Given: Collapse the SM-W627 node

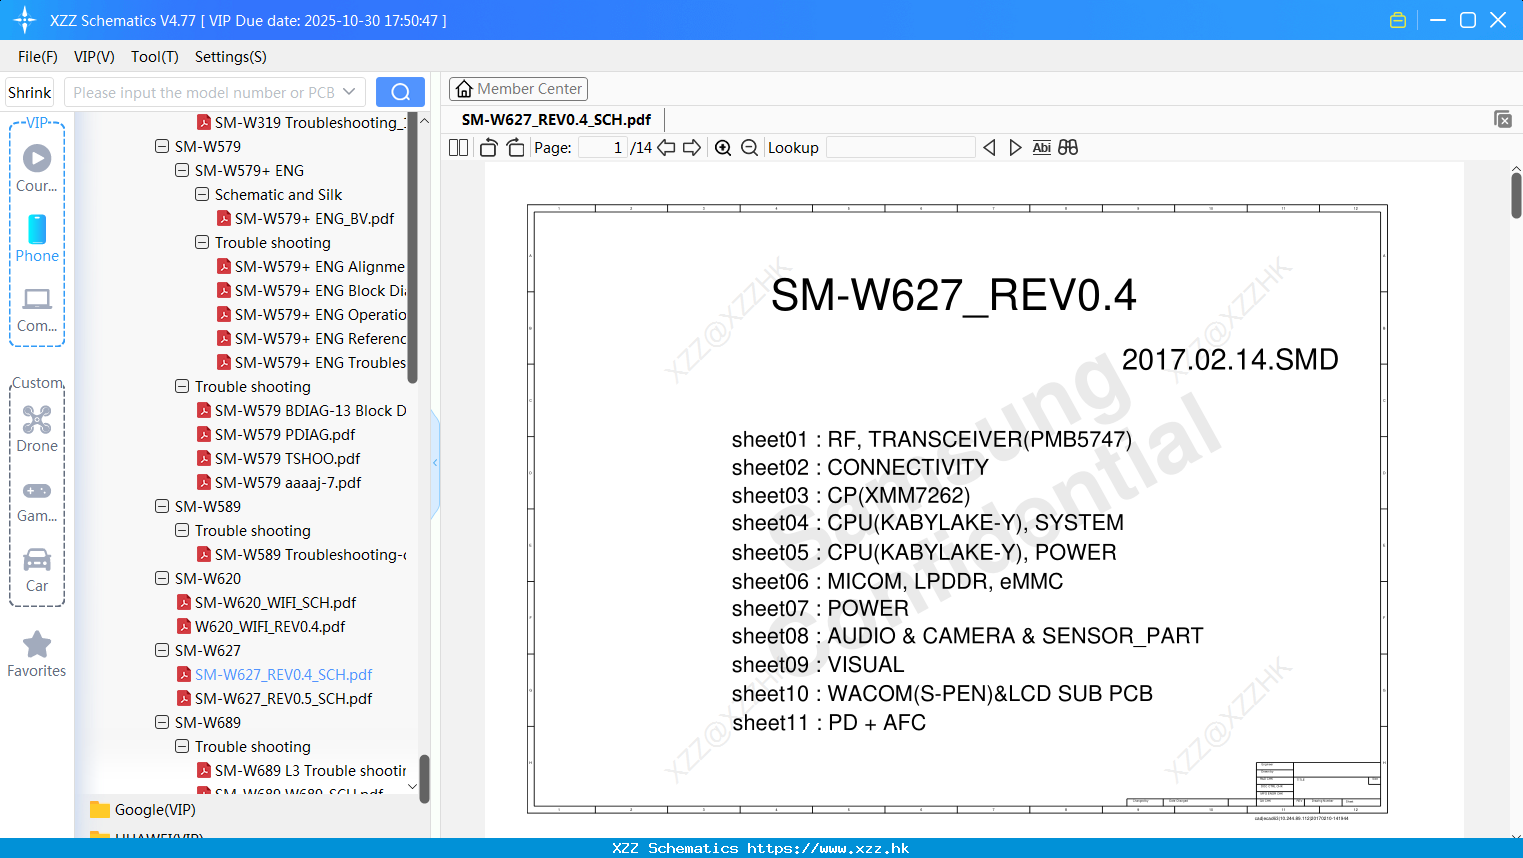Looking at the screenshot, I should [162, 650].
